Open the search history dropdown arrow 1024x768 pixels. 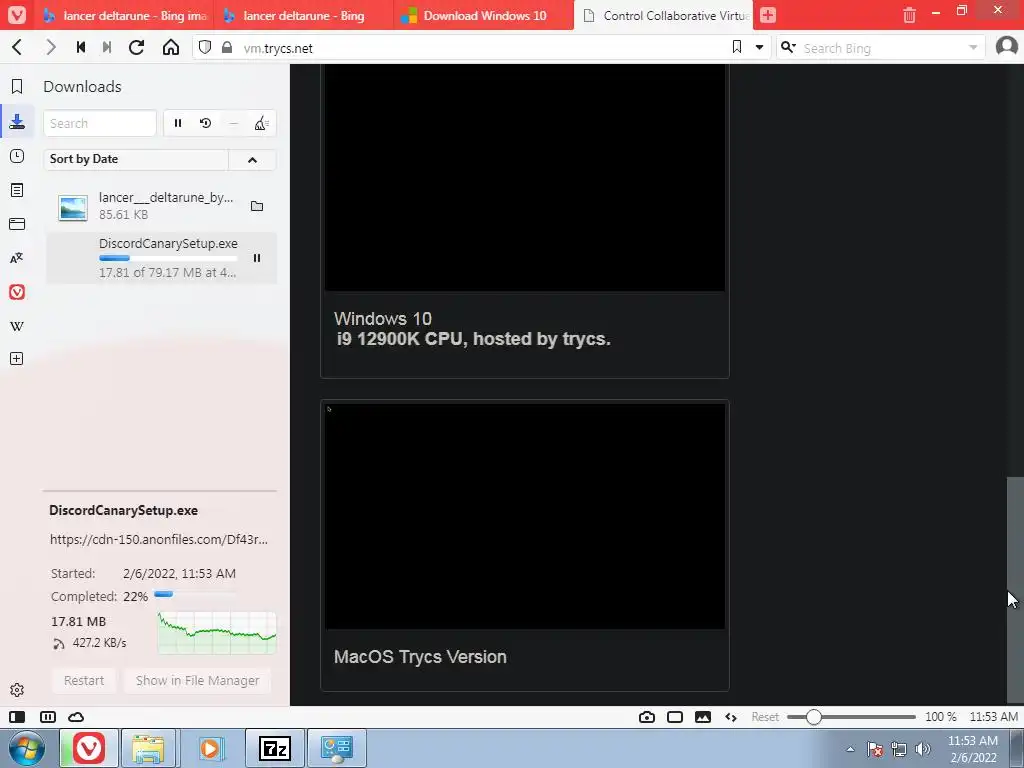pos(972,47)
